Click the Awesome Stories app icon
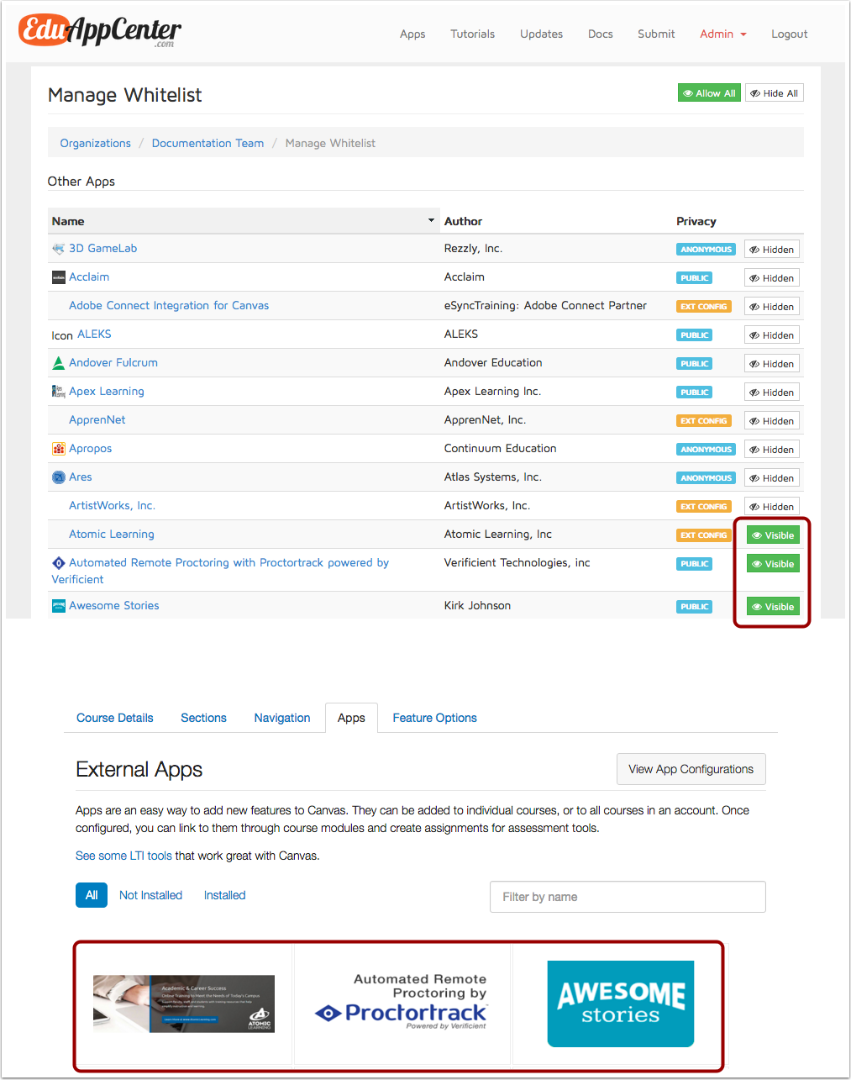 [58, 606]
